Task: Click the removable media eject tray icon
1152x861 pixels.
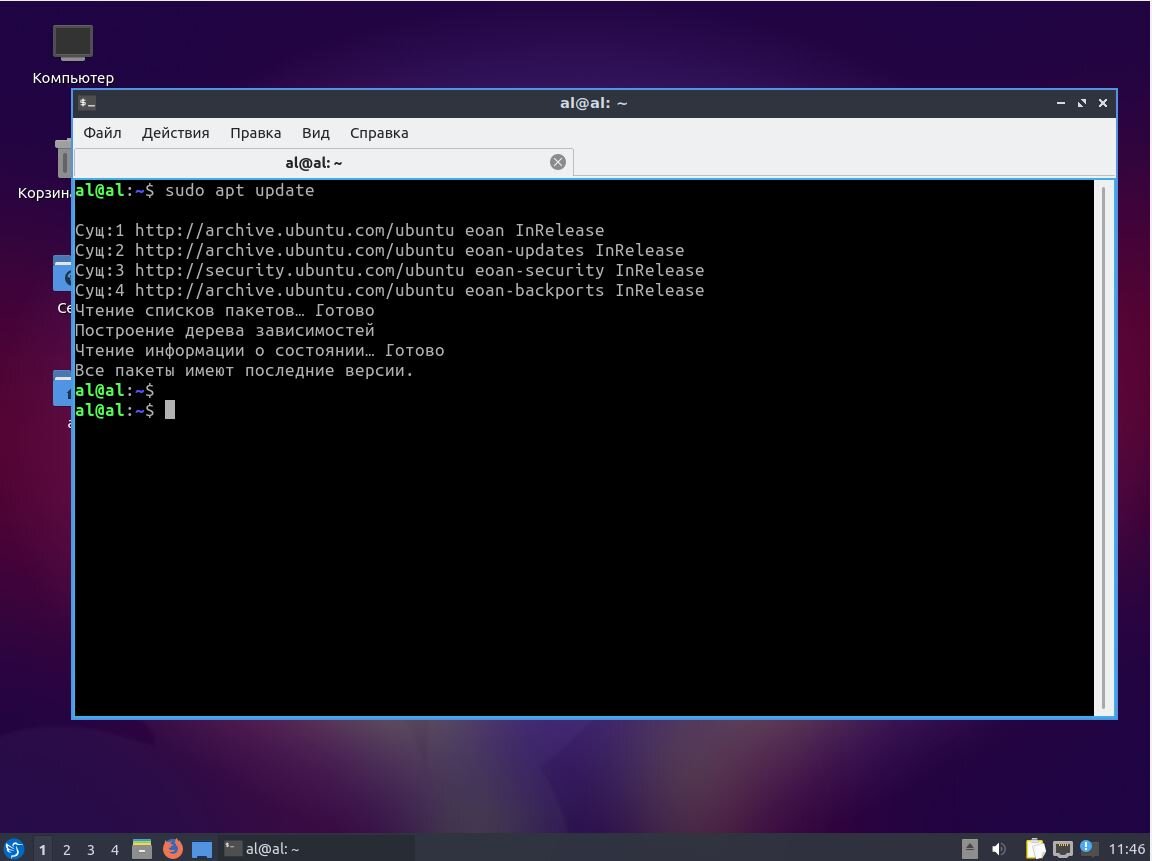Action: tap(970, 849)
